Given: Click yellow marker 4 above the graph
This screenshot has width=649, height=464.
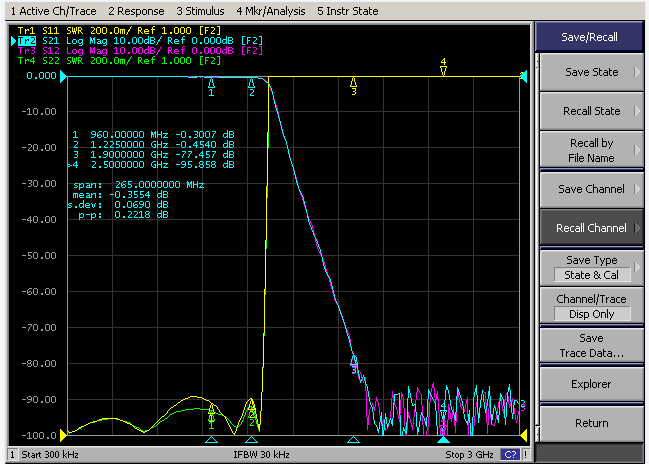Looking at the screenshot, I should 443,67.
